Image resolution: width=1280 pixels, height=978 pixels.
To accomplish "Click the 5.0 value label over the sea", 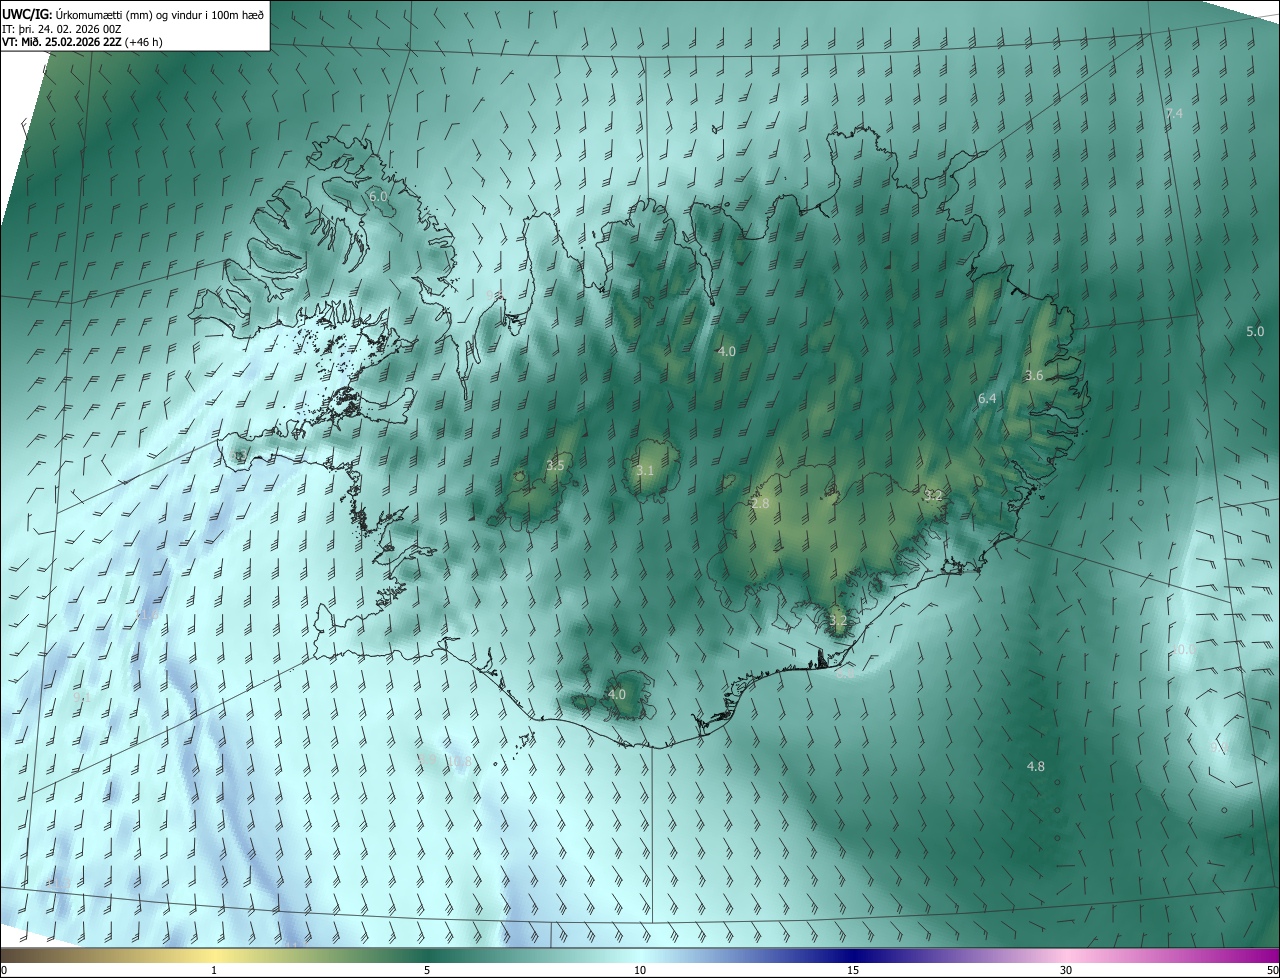I will click(1255, 331).
